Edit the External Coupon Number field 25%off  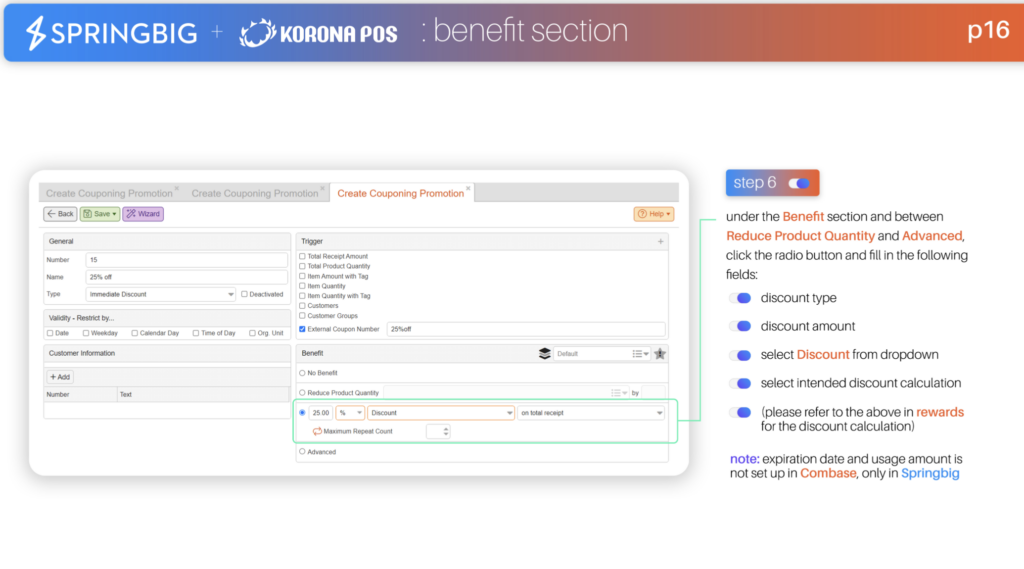pos(526,329)
